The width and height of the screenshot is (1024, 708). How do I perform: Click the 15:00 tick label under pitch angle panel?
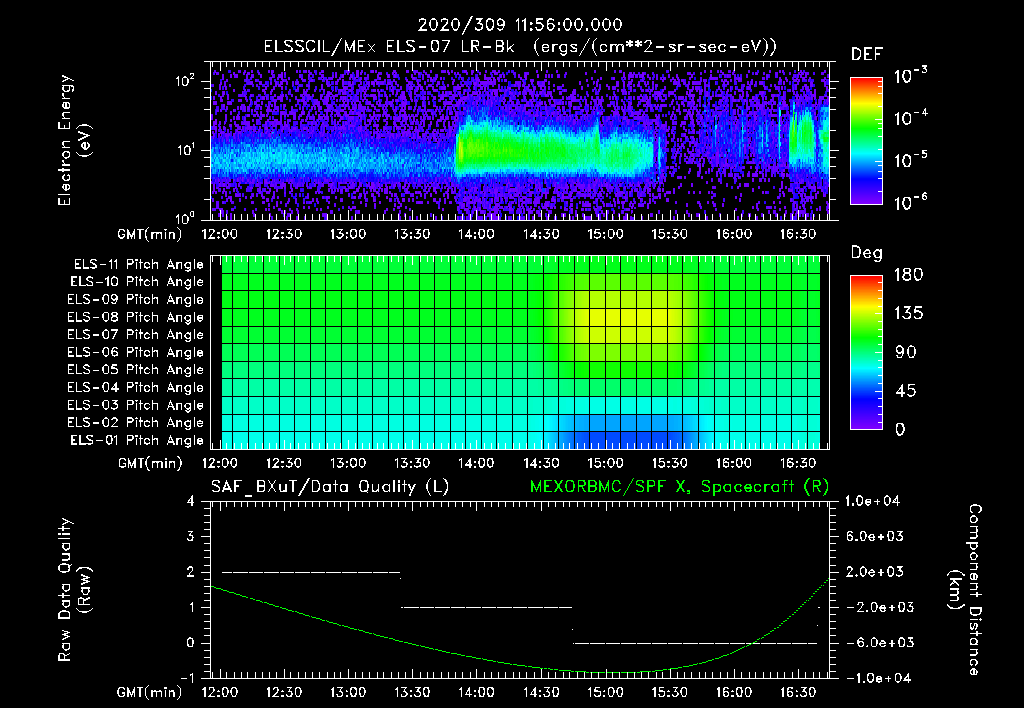tap(605, 463)
